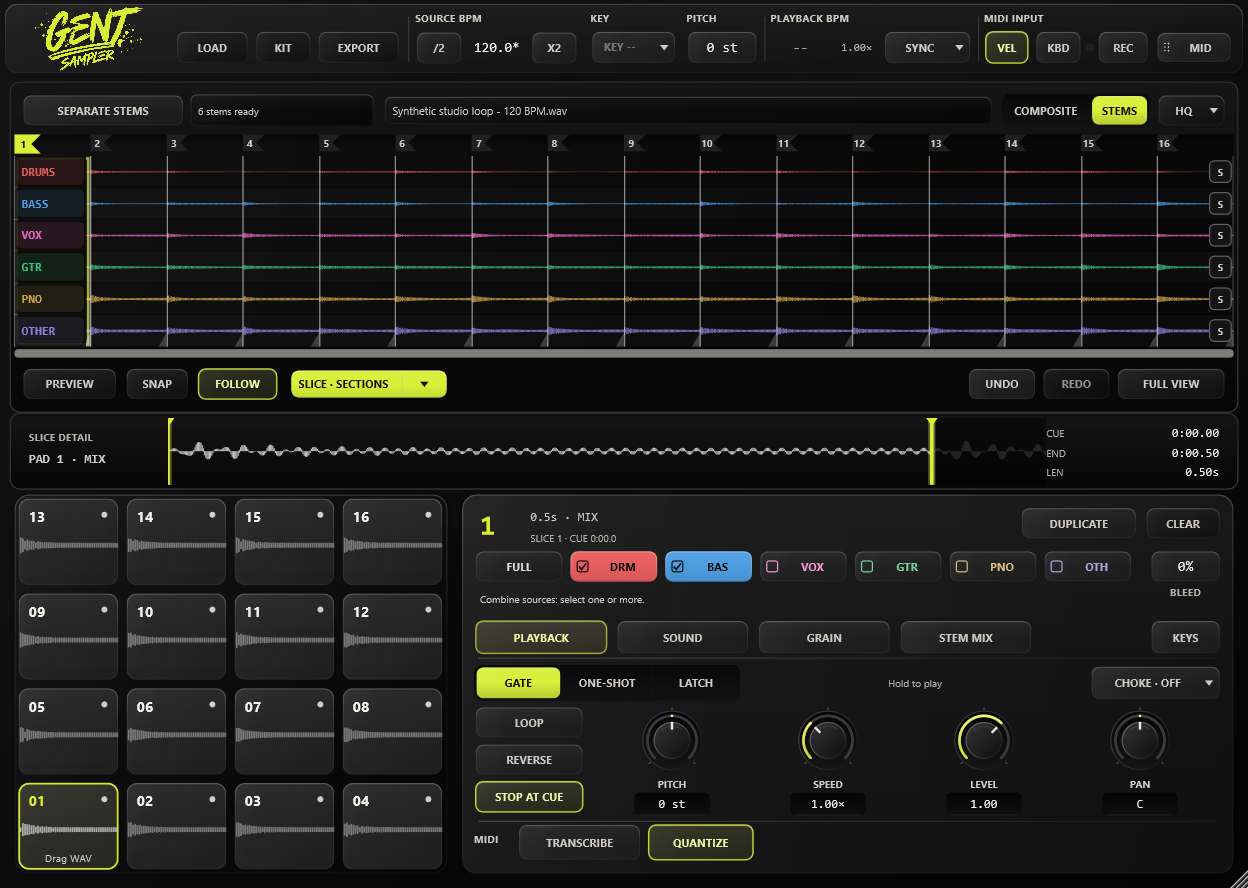Switch to the GRAIN tab
This screenshot has height=888, width=1248.
click(x=824, y=638)
